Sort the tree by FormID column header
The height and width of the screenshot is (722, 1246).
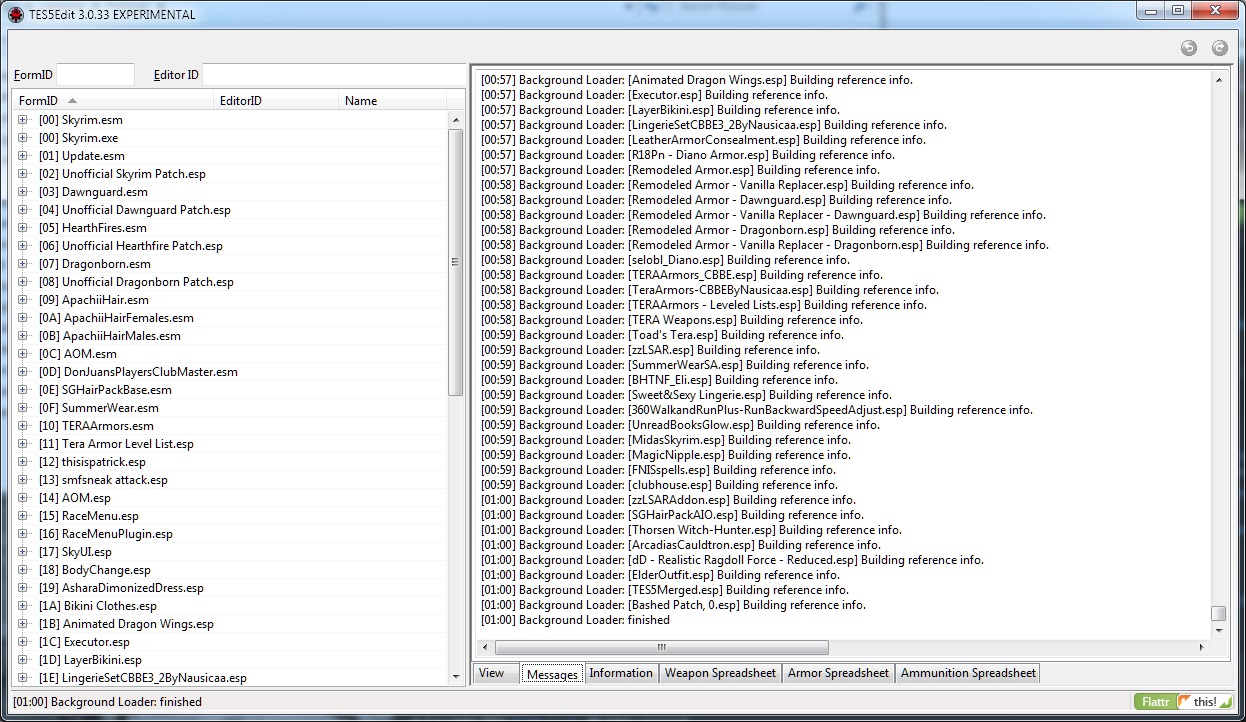pyautogui.click(x=40, y=101)
